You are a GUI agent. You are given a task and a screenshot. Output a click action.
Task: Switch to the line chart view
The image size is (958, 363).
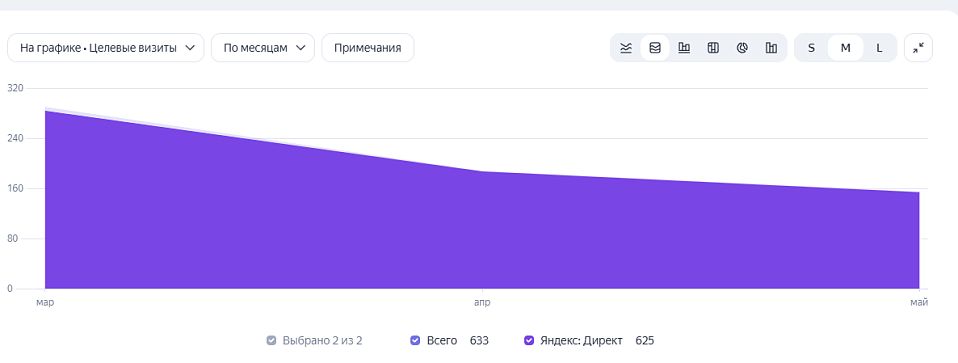626,48
